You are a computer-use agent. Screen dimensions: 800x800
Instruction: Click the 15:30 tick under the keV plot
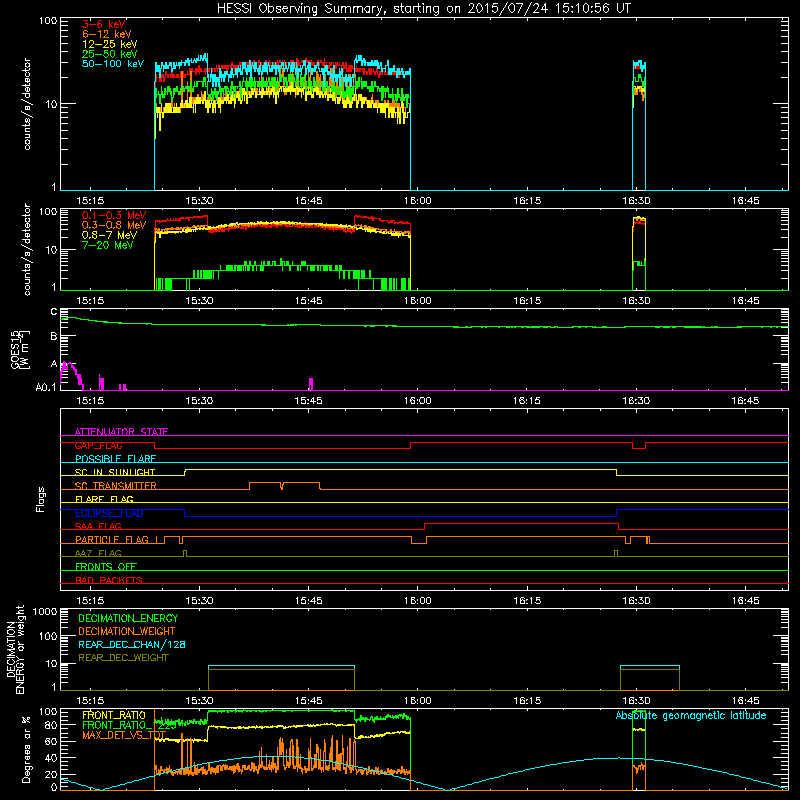coord(199,201)
